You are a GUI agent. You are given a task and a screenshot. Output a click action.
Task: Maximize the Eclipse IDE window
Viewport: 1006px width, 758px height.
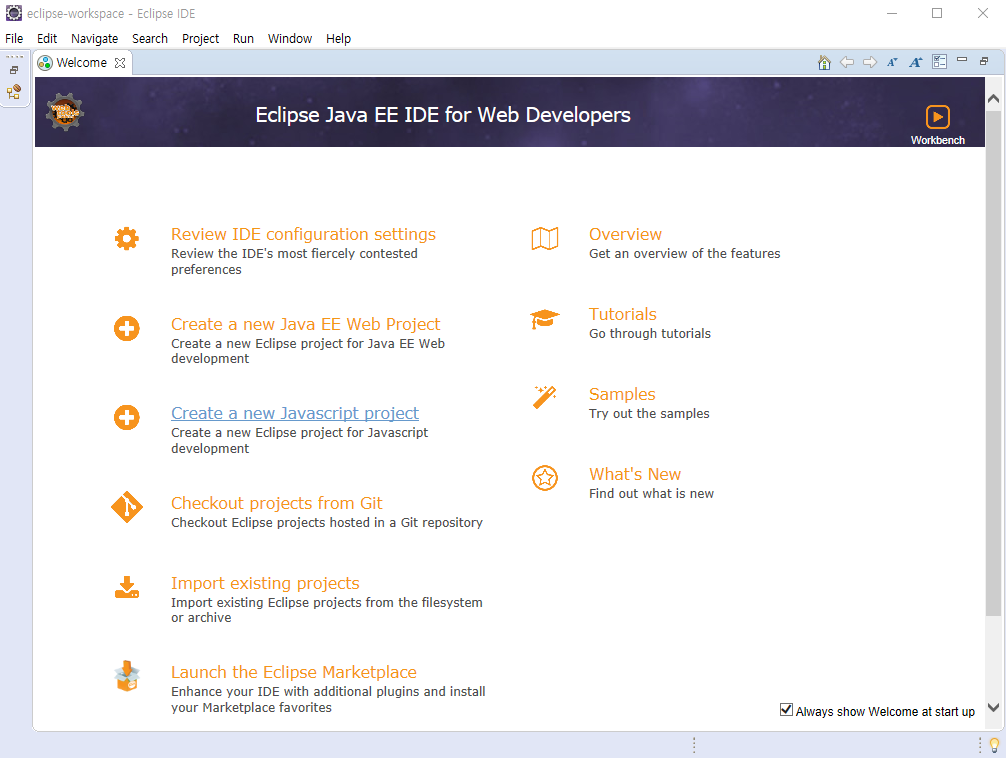tap(937, 13)
